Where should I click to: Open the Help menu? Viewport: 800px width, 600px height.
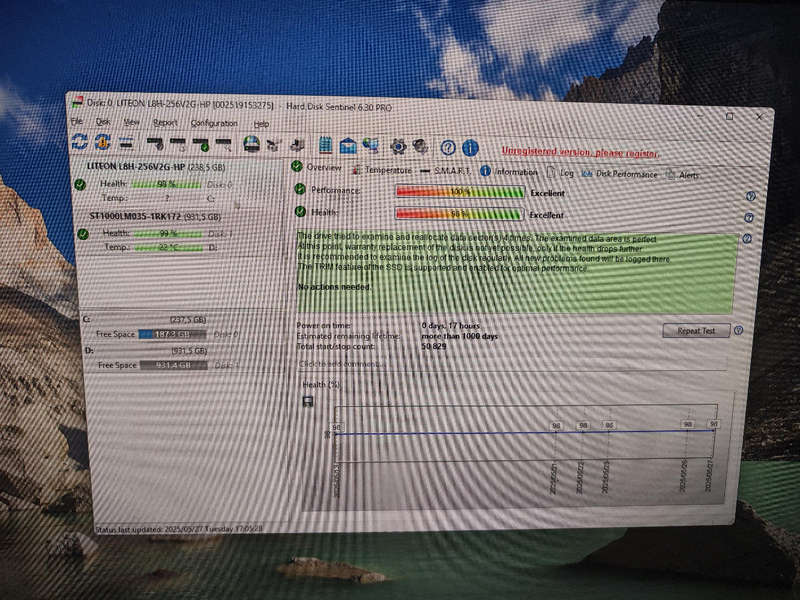[261, 124]
